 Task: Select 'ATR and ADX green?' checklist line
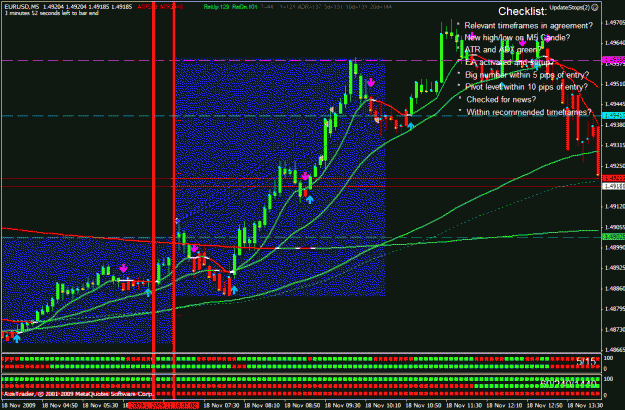503,50
